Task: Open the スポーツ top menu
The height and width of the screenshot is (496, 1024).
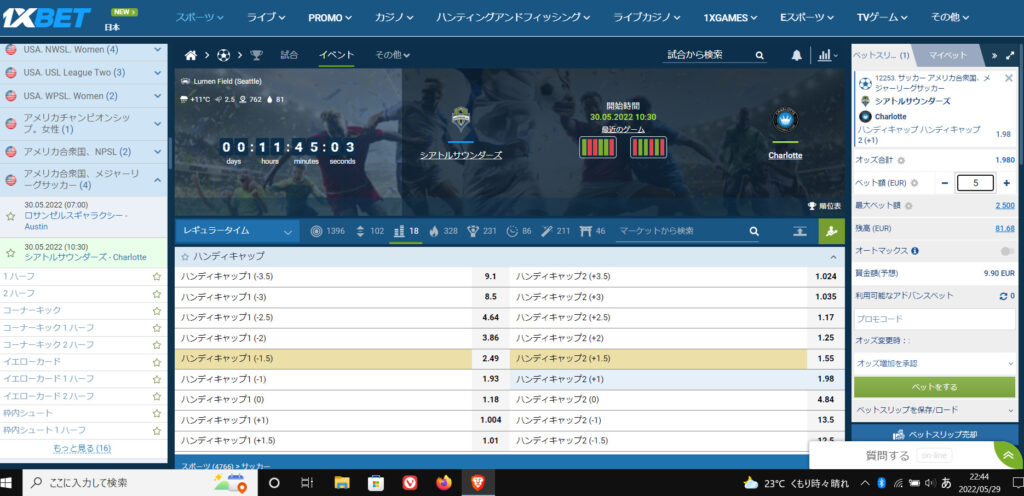Action: (x=199, y=18)
